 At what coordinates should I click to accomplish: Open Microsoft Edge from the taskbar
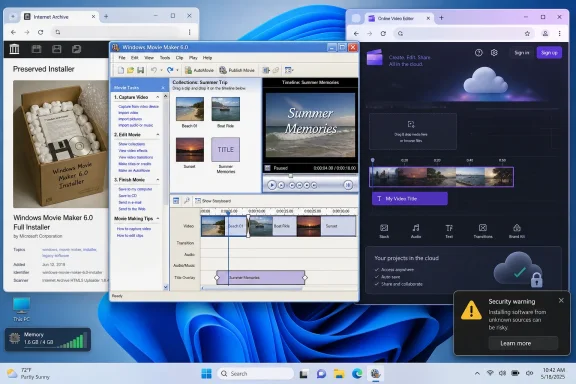(357, 374)
